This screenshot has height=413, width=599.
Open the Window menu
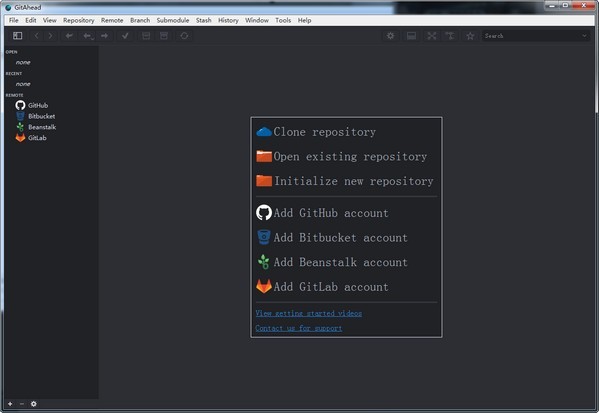tap(257, 20)
